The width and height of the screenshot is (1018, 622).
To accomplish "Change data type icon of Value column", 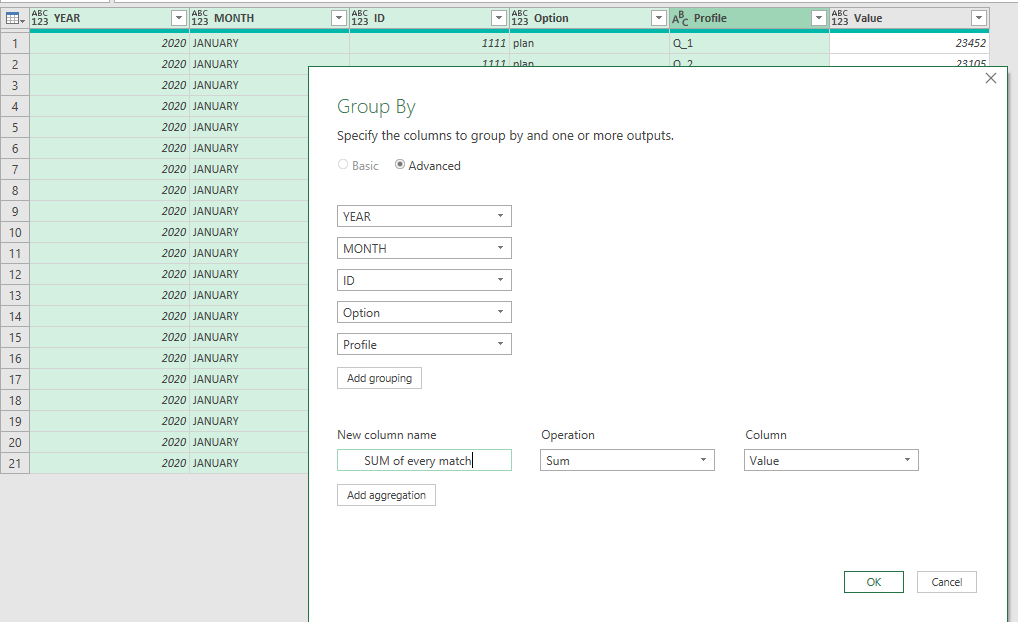I will 839,18.
